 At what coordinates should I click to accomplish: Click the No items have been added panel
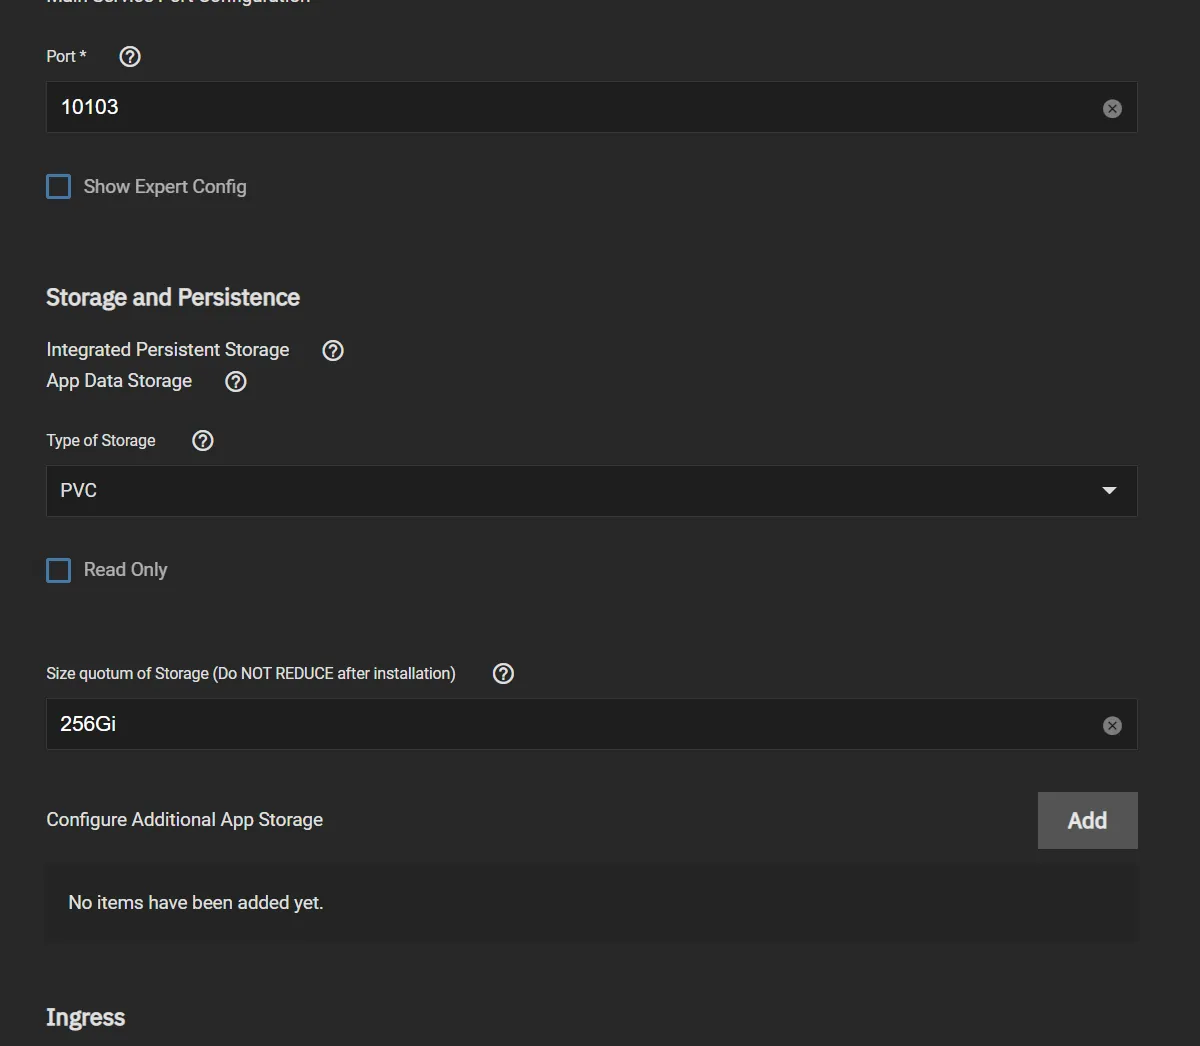(x=591, y=901)
